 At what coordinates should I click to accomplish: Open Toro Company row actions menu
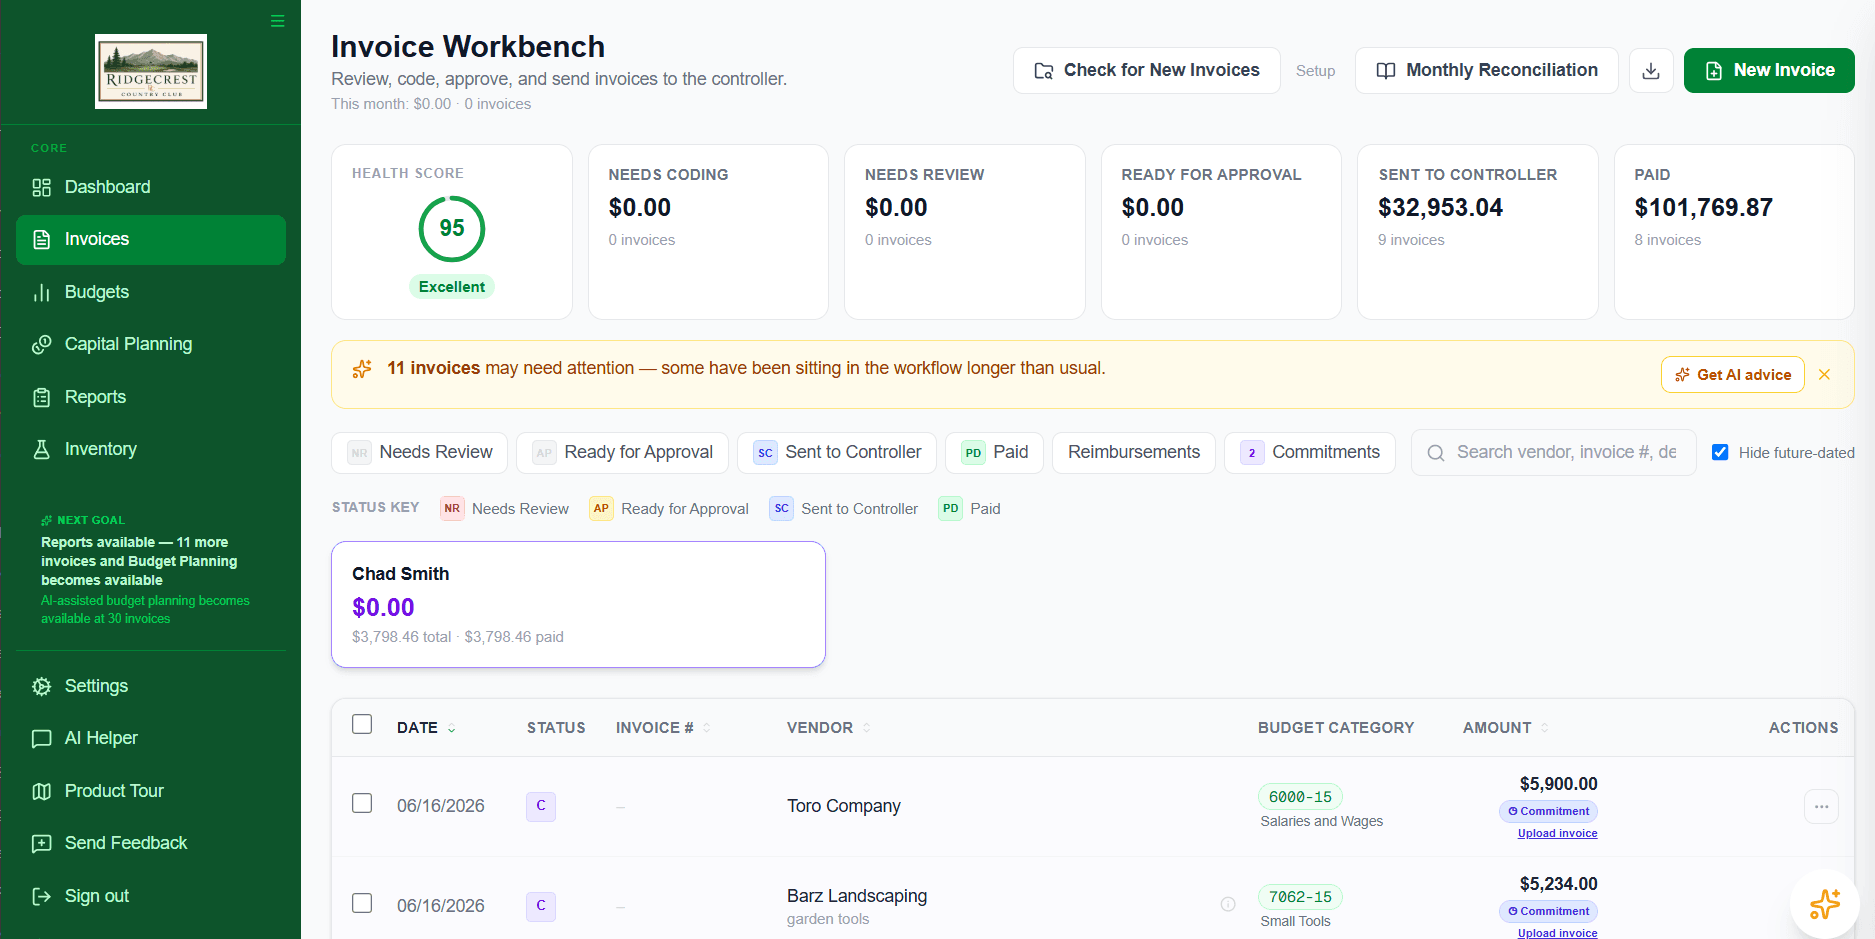pyautogui.click(x=1821, y=806)
